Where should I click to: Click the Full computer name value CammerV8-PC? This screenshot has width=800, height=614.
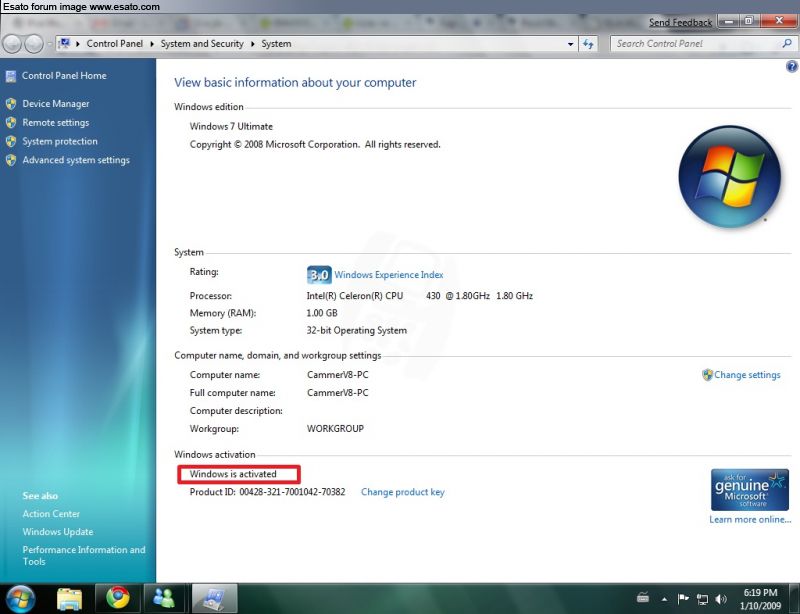[338, 392]
